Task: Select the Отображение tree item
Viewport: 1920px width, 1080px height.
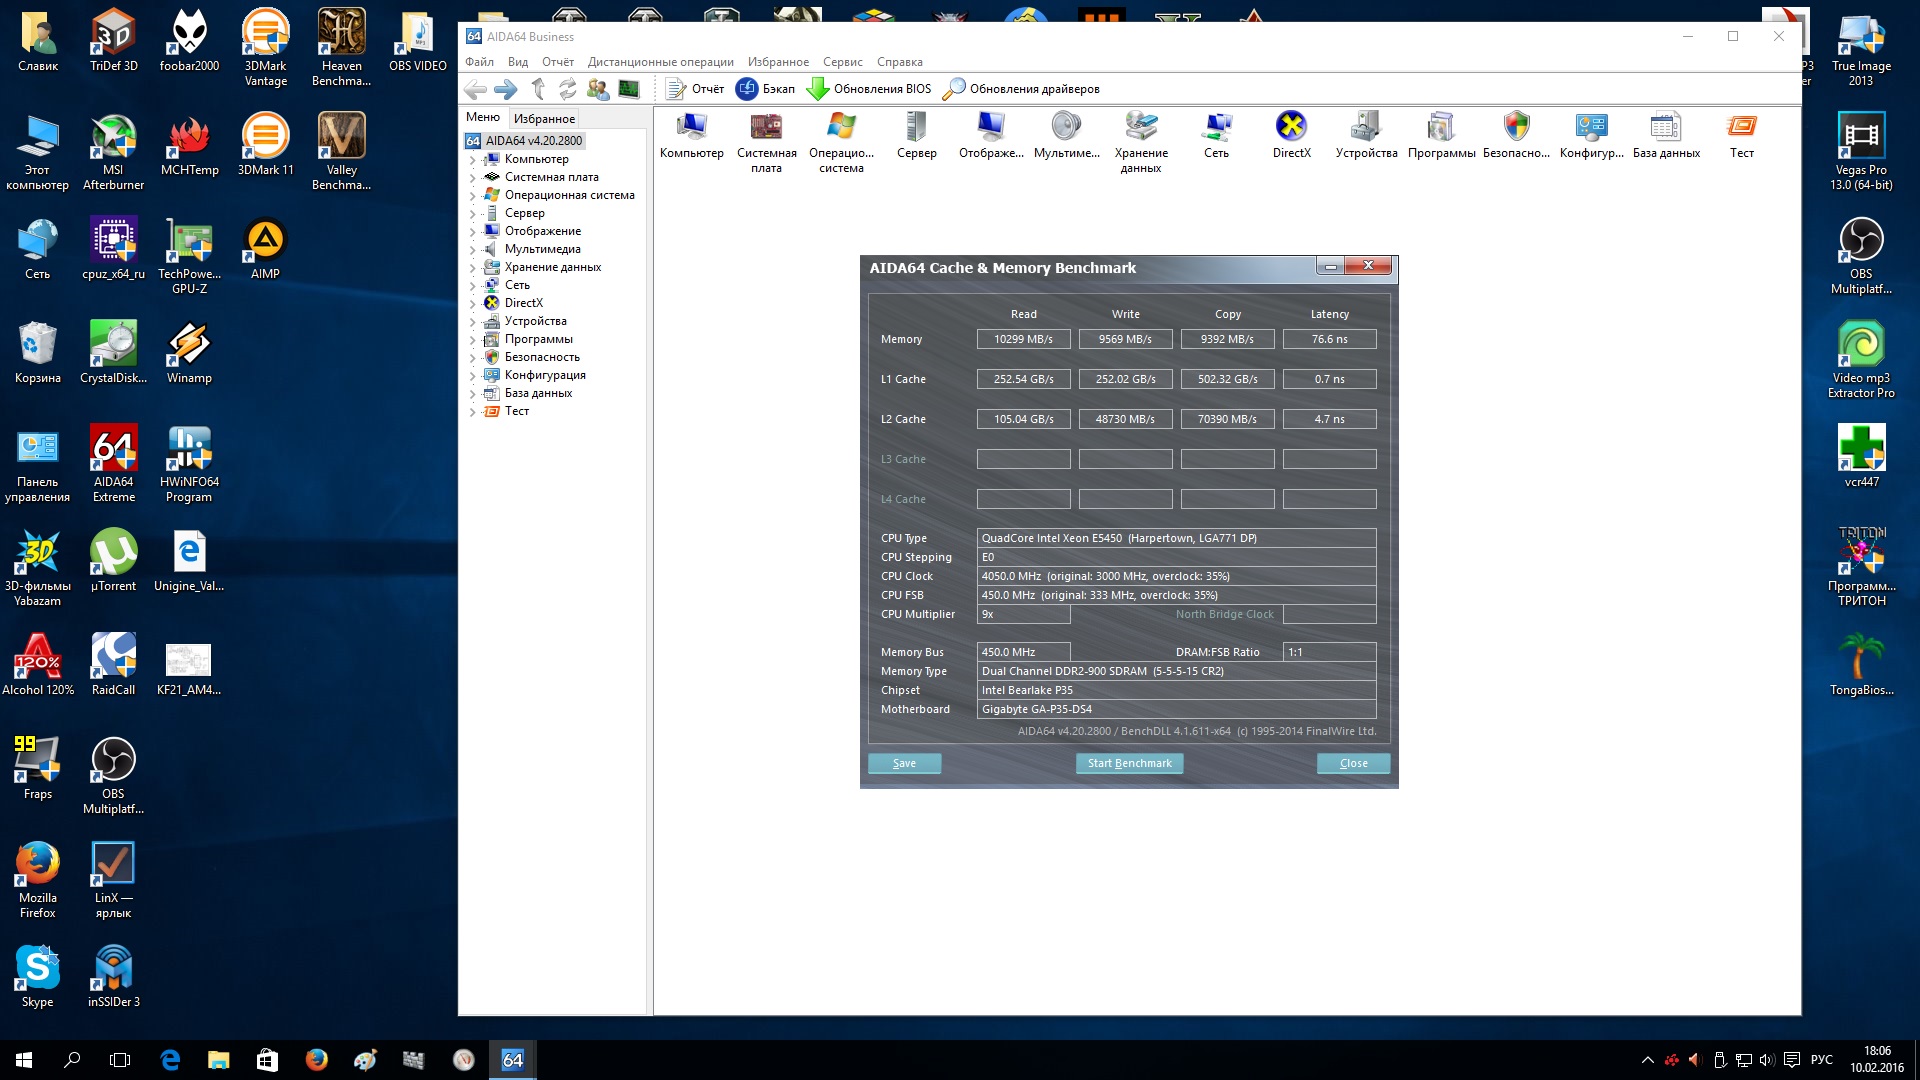Action: pos(542,231)
